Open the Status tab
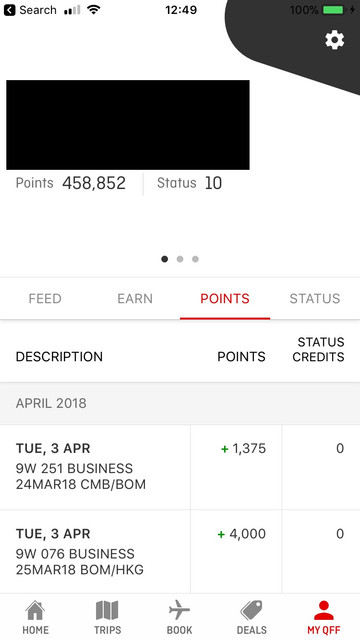Screen dimensions: 360x640 coord(315,299)
